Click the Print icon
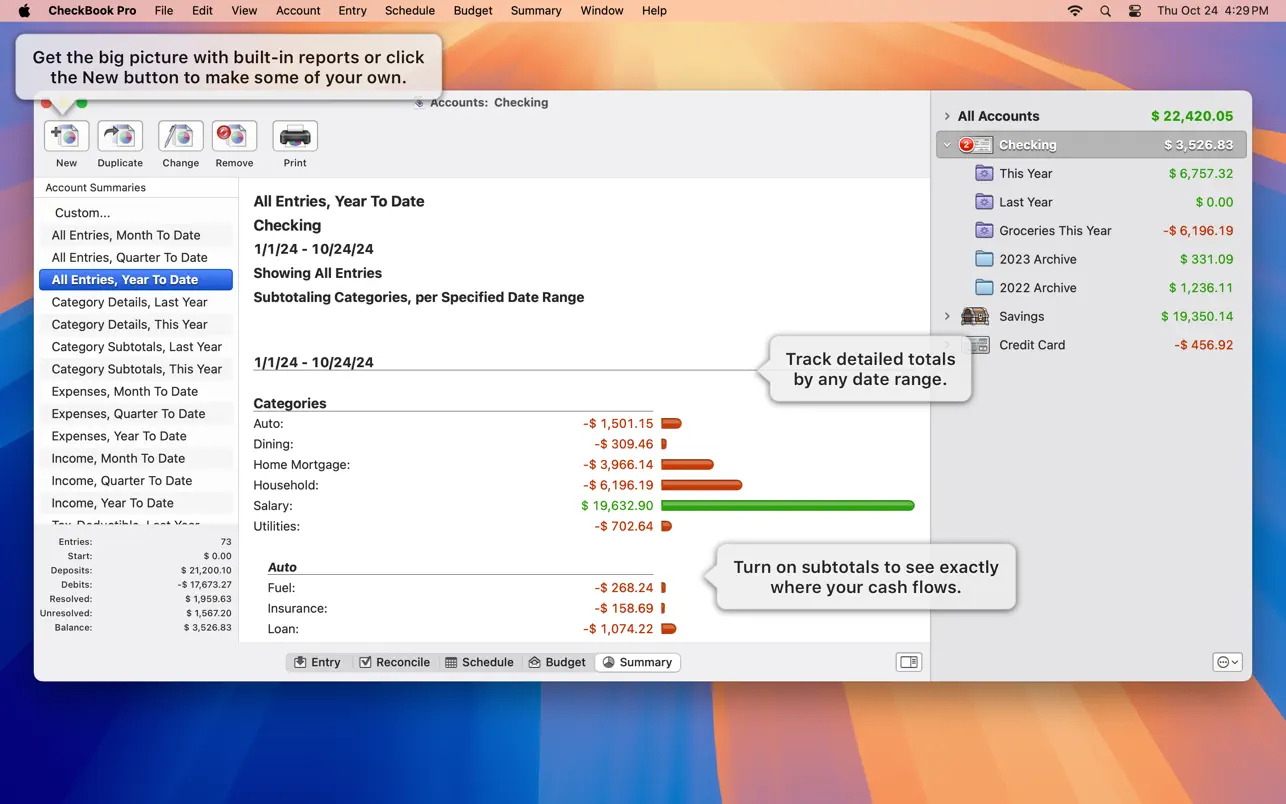 point(295,136)
